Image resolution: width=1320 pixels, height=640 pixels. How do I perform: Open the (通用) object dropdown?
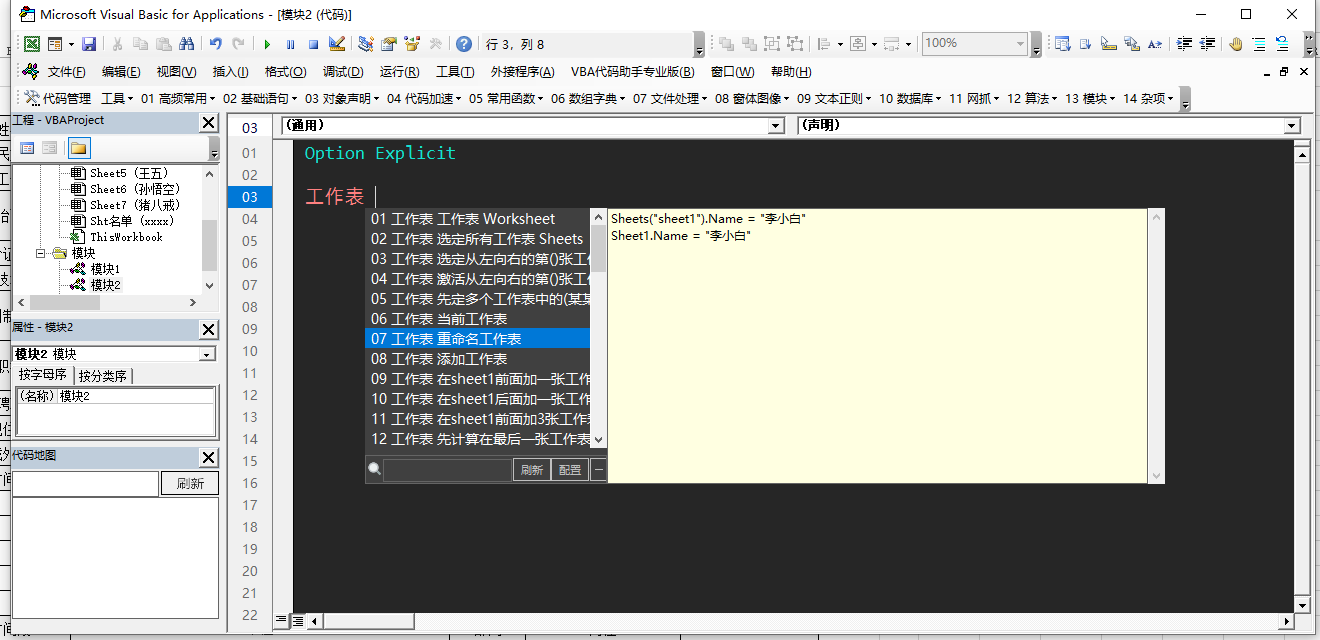point(776,126)
